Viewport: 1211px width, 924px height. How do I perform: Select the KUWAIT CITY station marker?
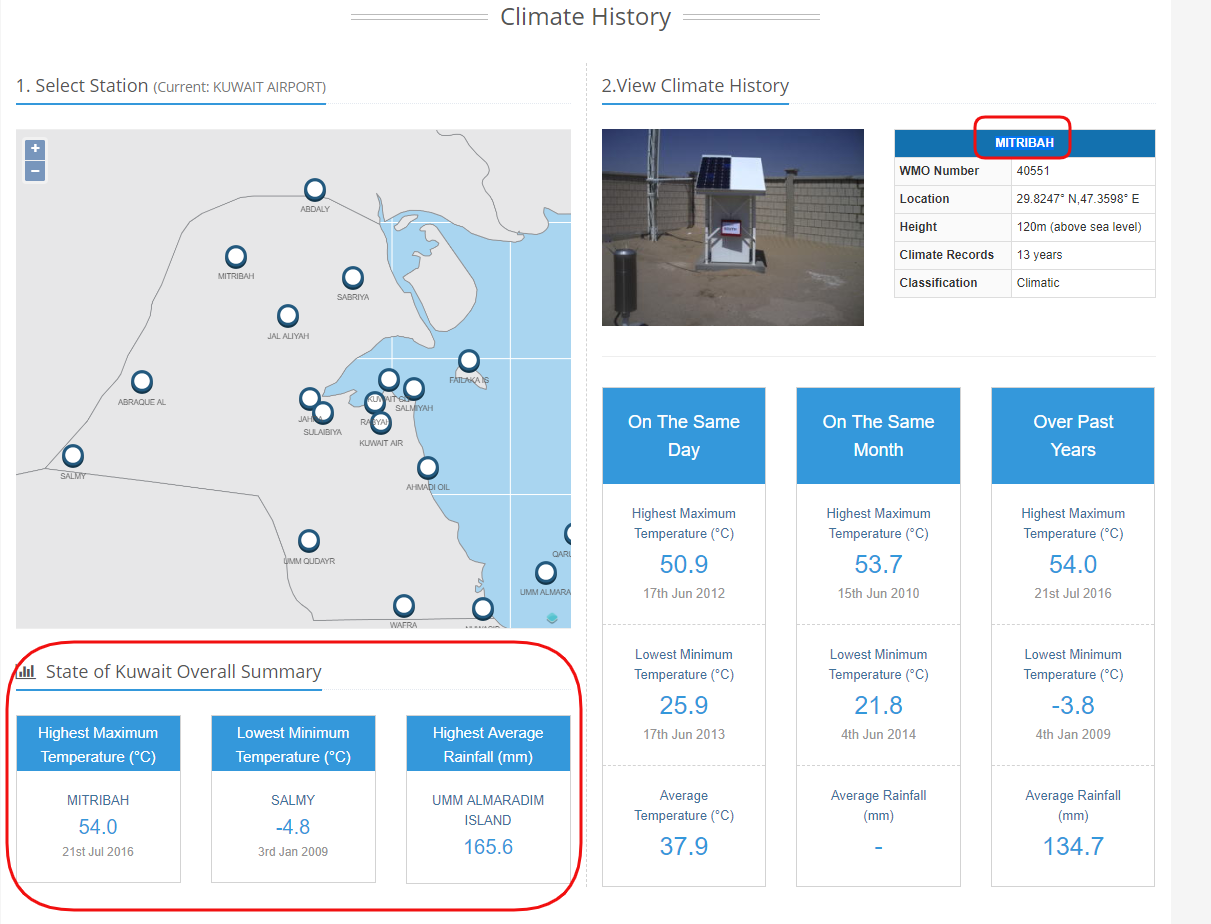389,380
